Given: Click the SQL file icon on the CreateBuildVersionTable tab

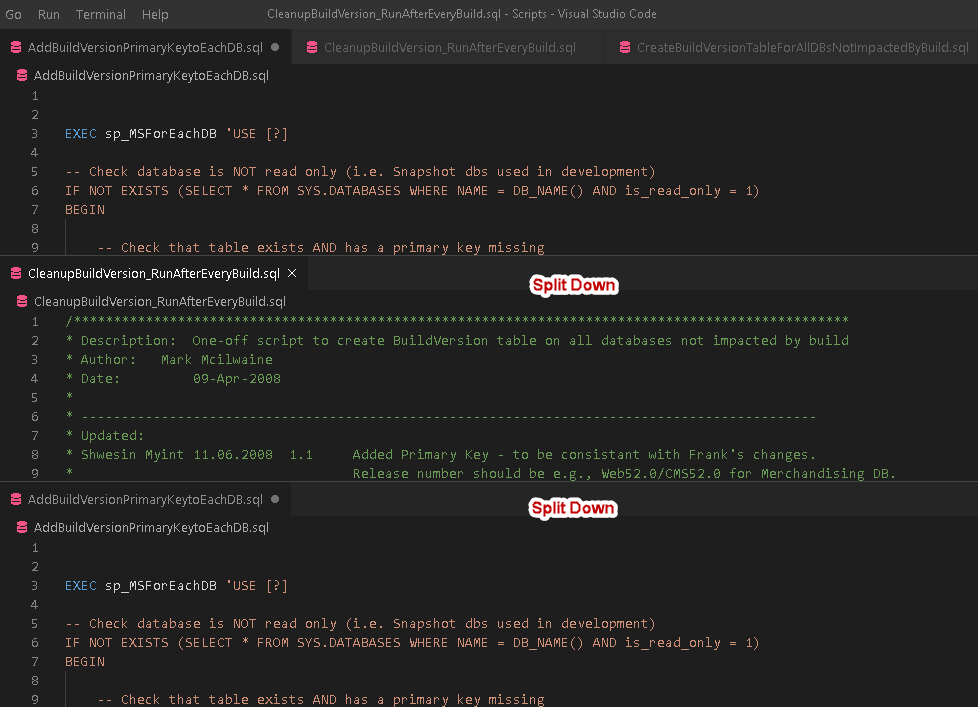Looking at the screenshot, I should click(x=625, y=48).
